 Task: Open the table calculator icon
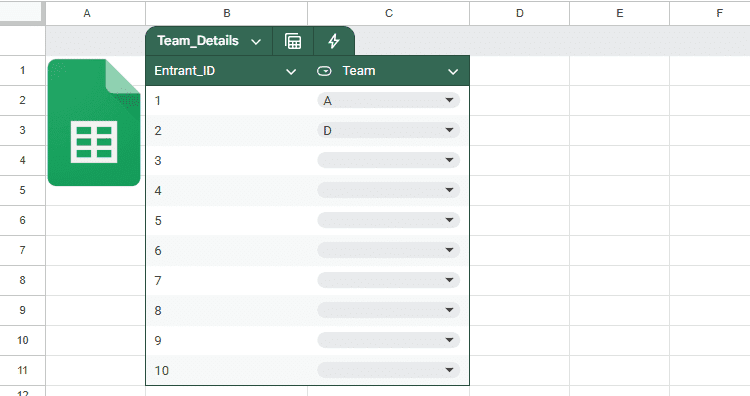coord(293,41)
